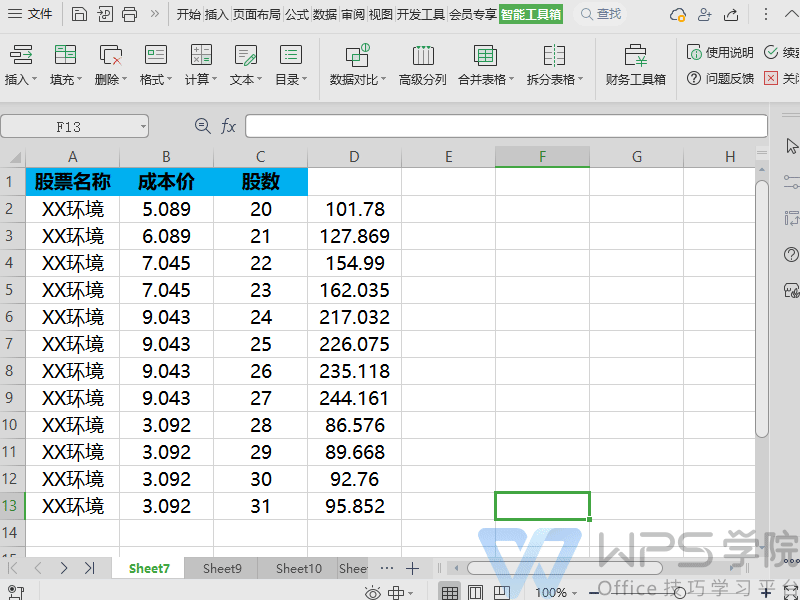Open the 删除 dropdown
Viewport: 800px width, 600px height.
click(111, 65)
